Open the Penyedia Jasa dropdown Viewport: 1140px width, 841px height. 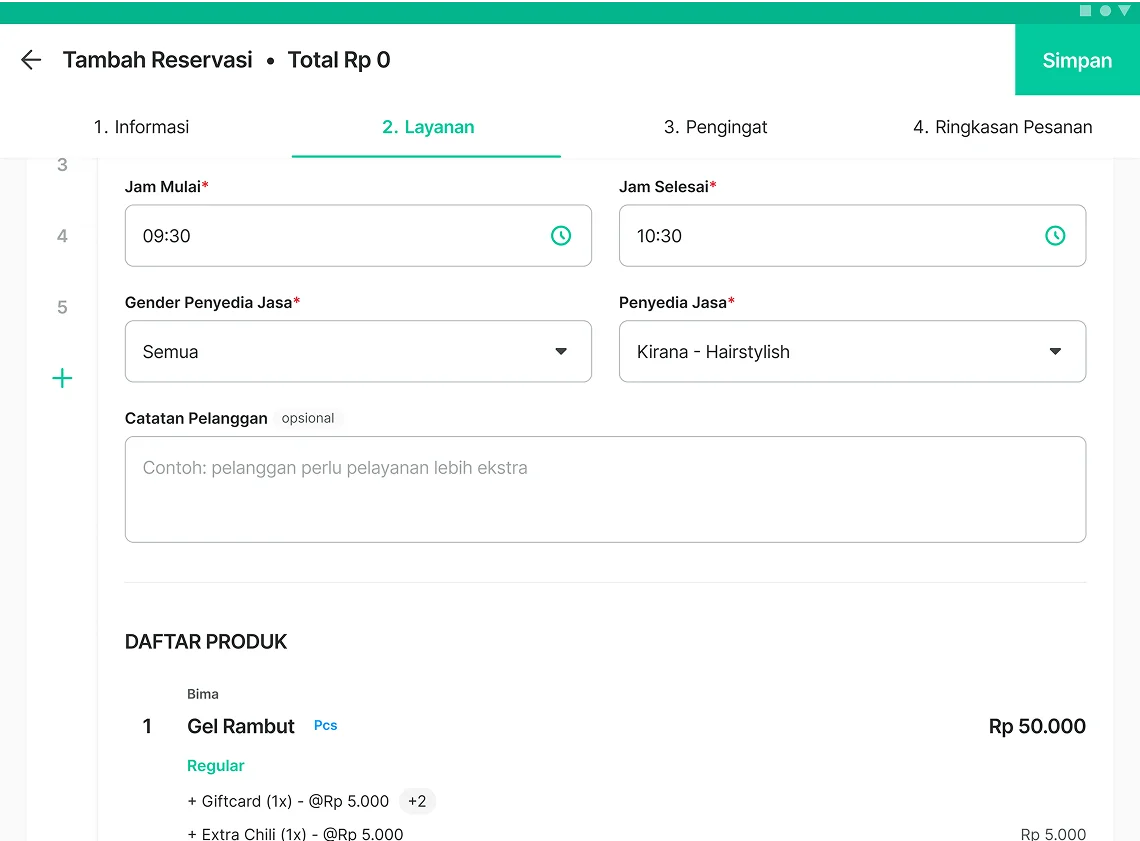point(852,351)
